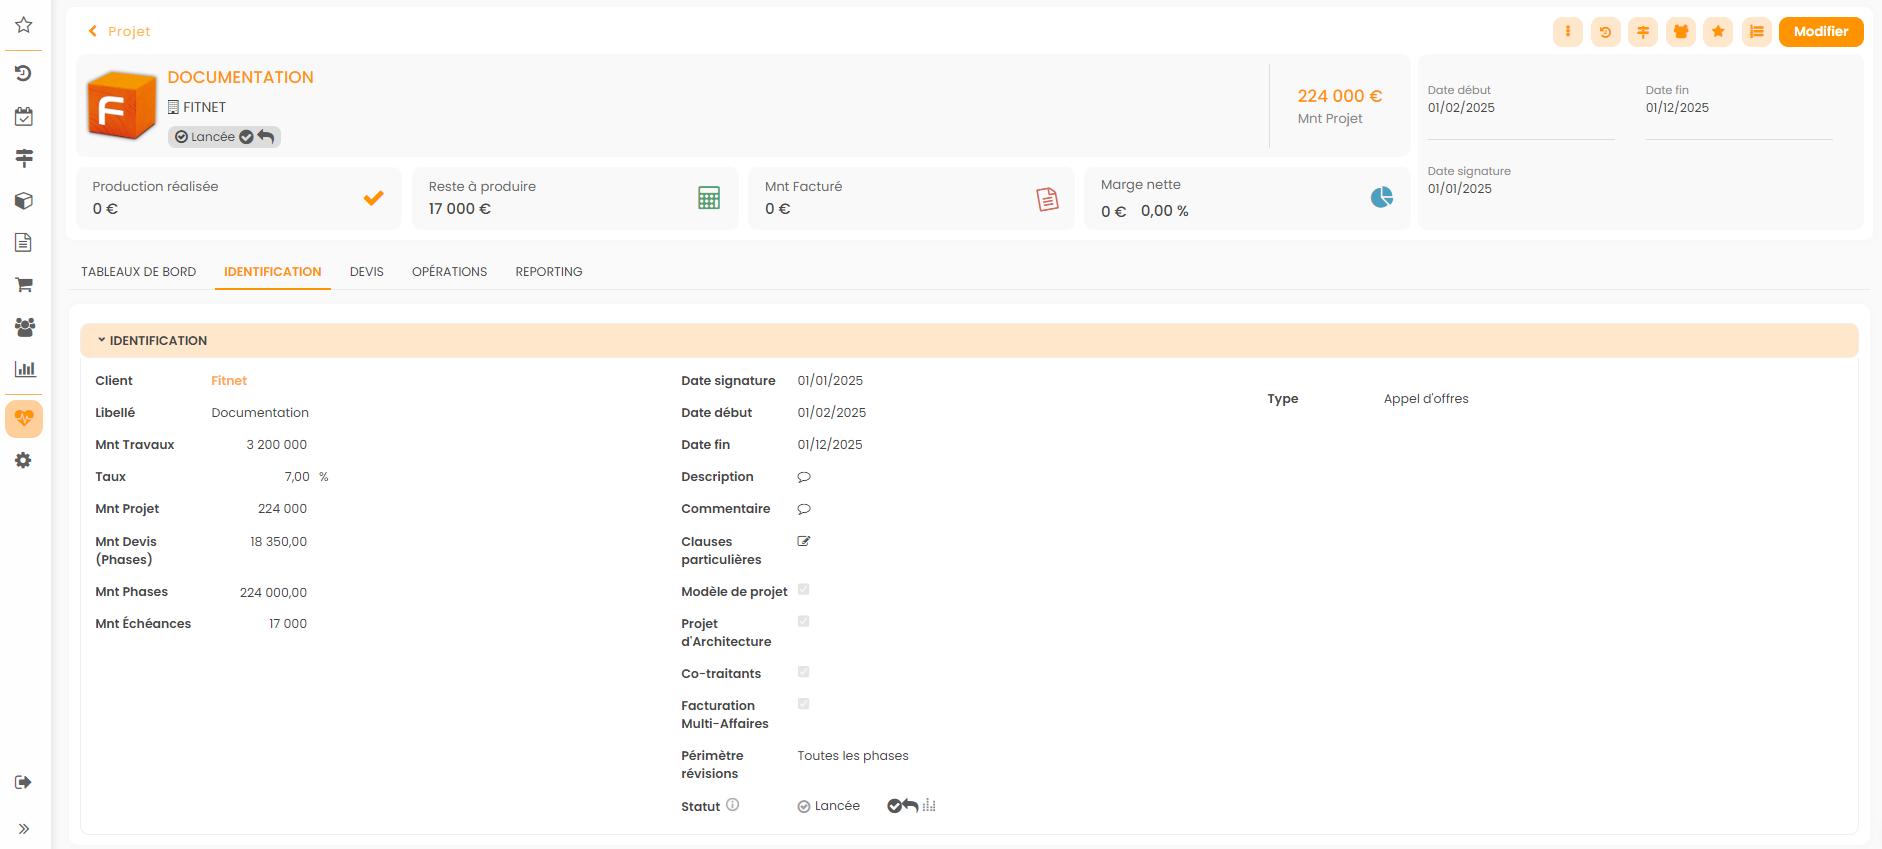Click the calculator icon in Reste à produire
The image size is (1882, 849).
click(x=709, y=198)
